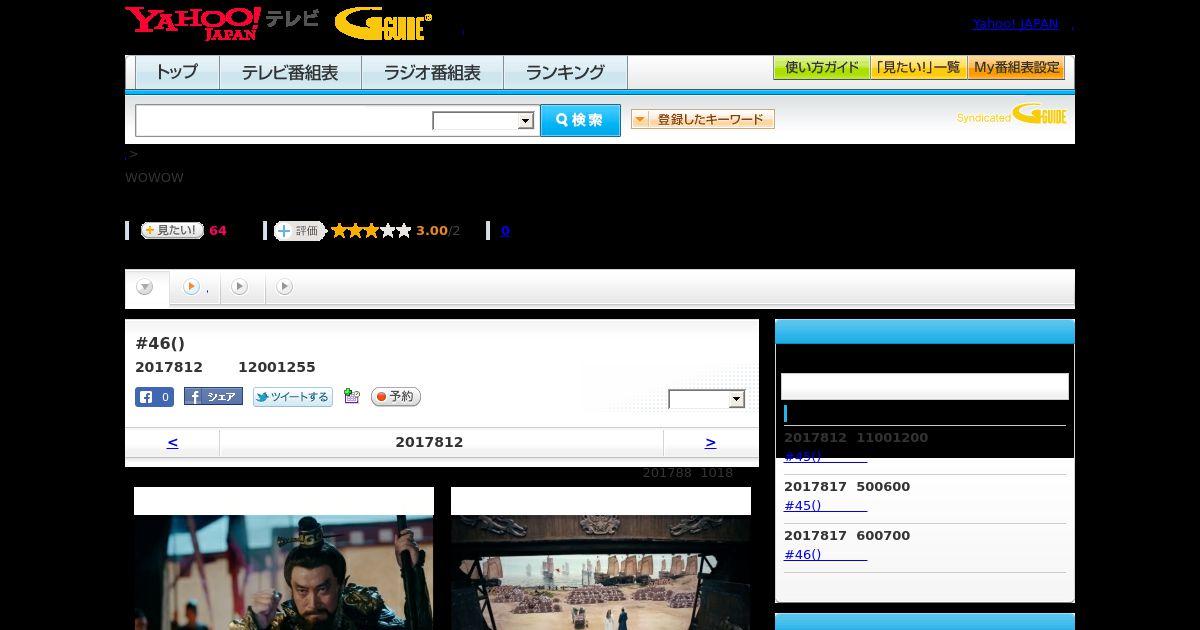
Task: Expand the 登録したキーワード dropdown
Action: 702,120
